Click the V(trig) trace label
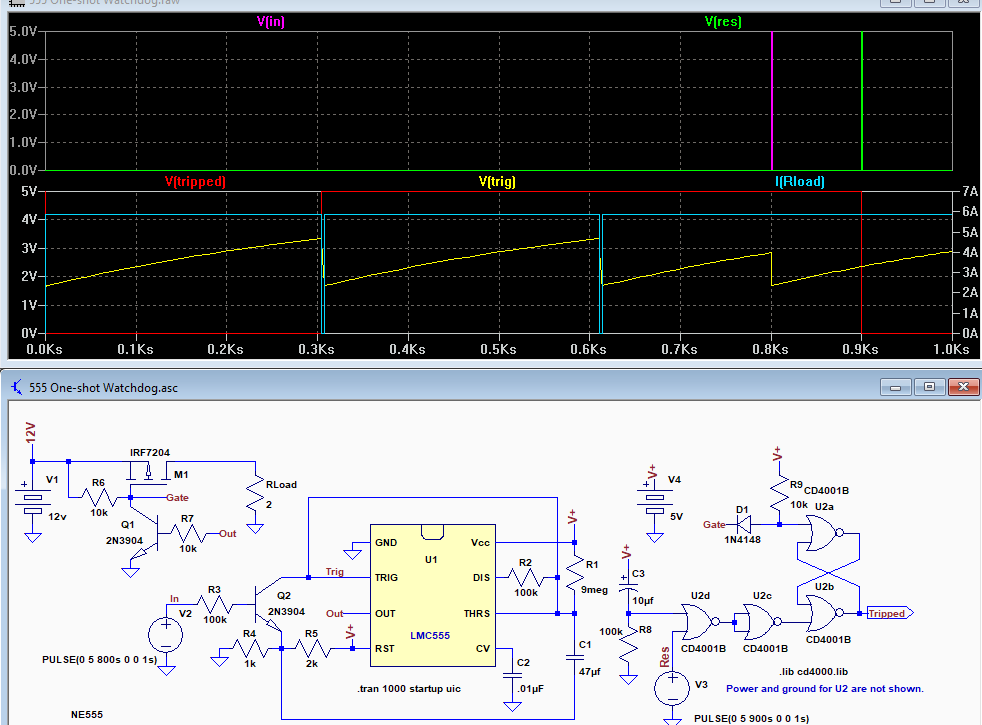The image size is (982, 725). pyautogui.click(x=497, y=182)
